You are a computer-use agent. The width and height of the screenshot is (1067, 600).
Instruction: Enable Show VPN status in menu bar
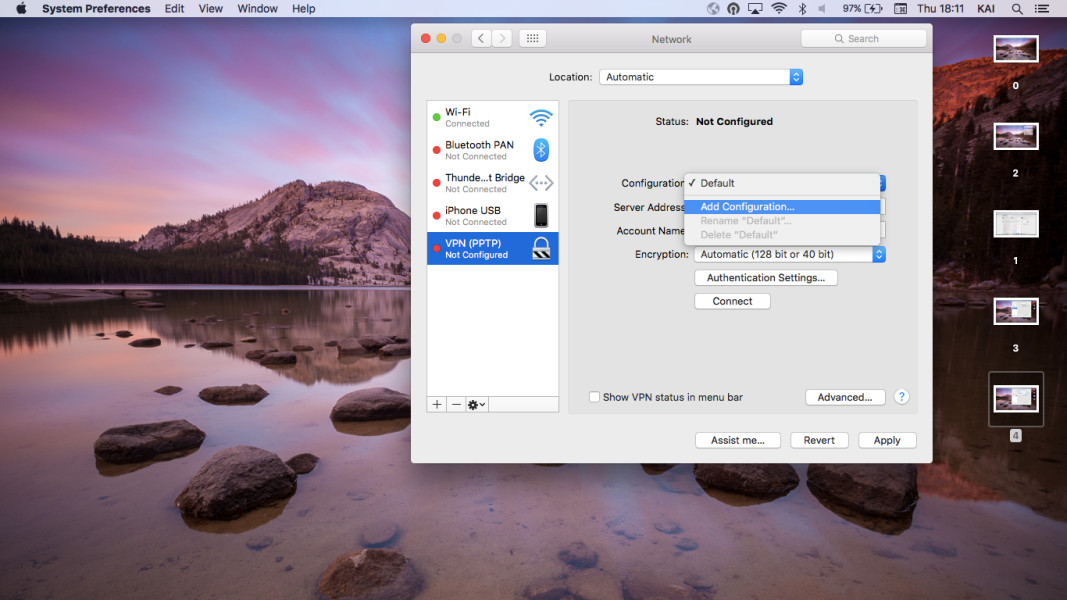pos(595,397)
